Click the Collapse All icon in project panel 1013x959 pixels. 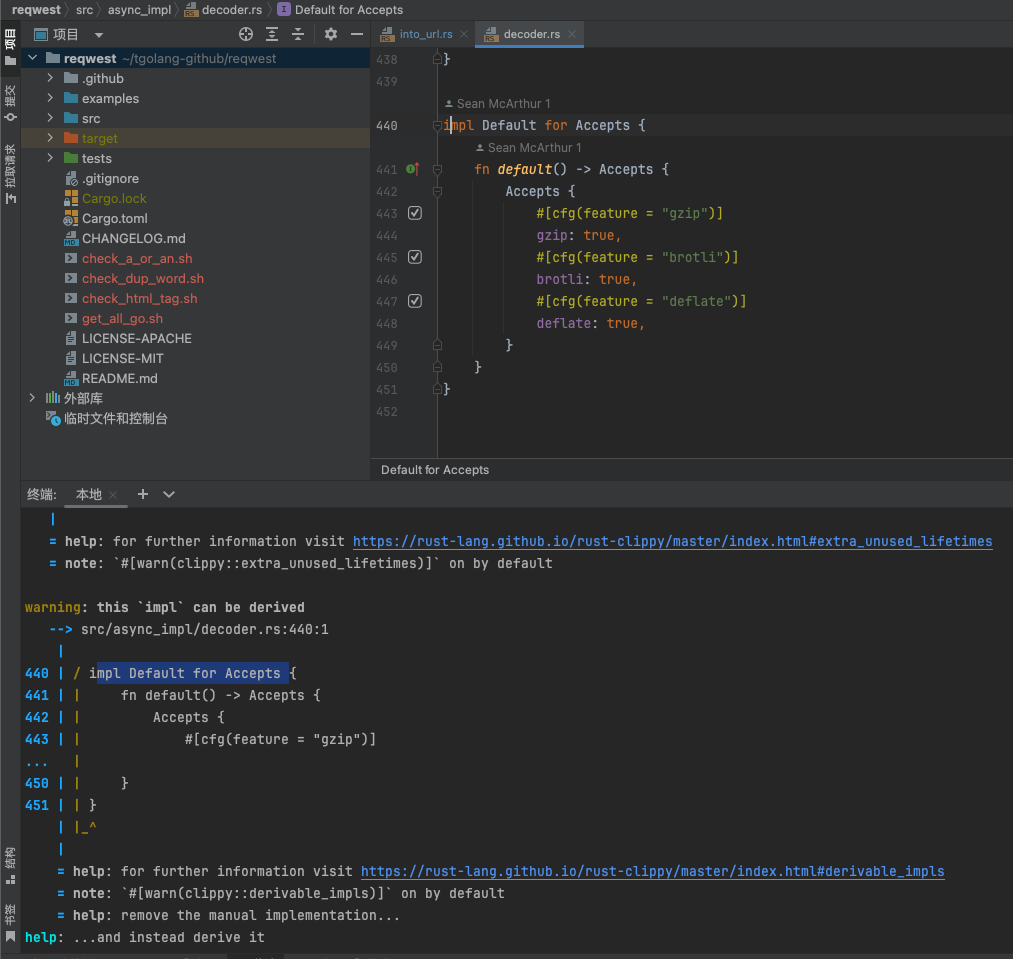tap(297, 34)
